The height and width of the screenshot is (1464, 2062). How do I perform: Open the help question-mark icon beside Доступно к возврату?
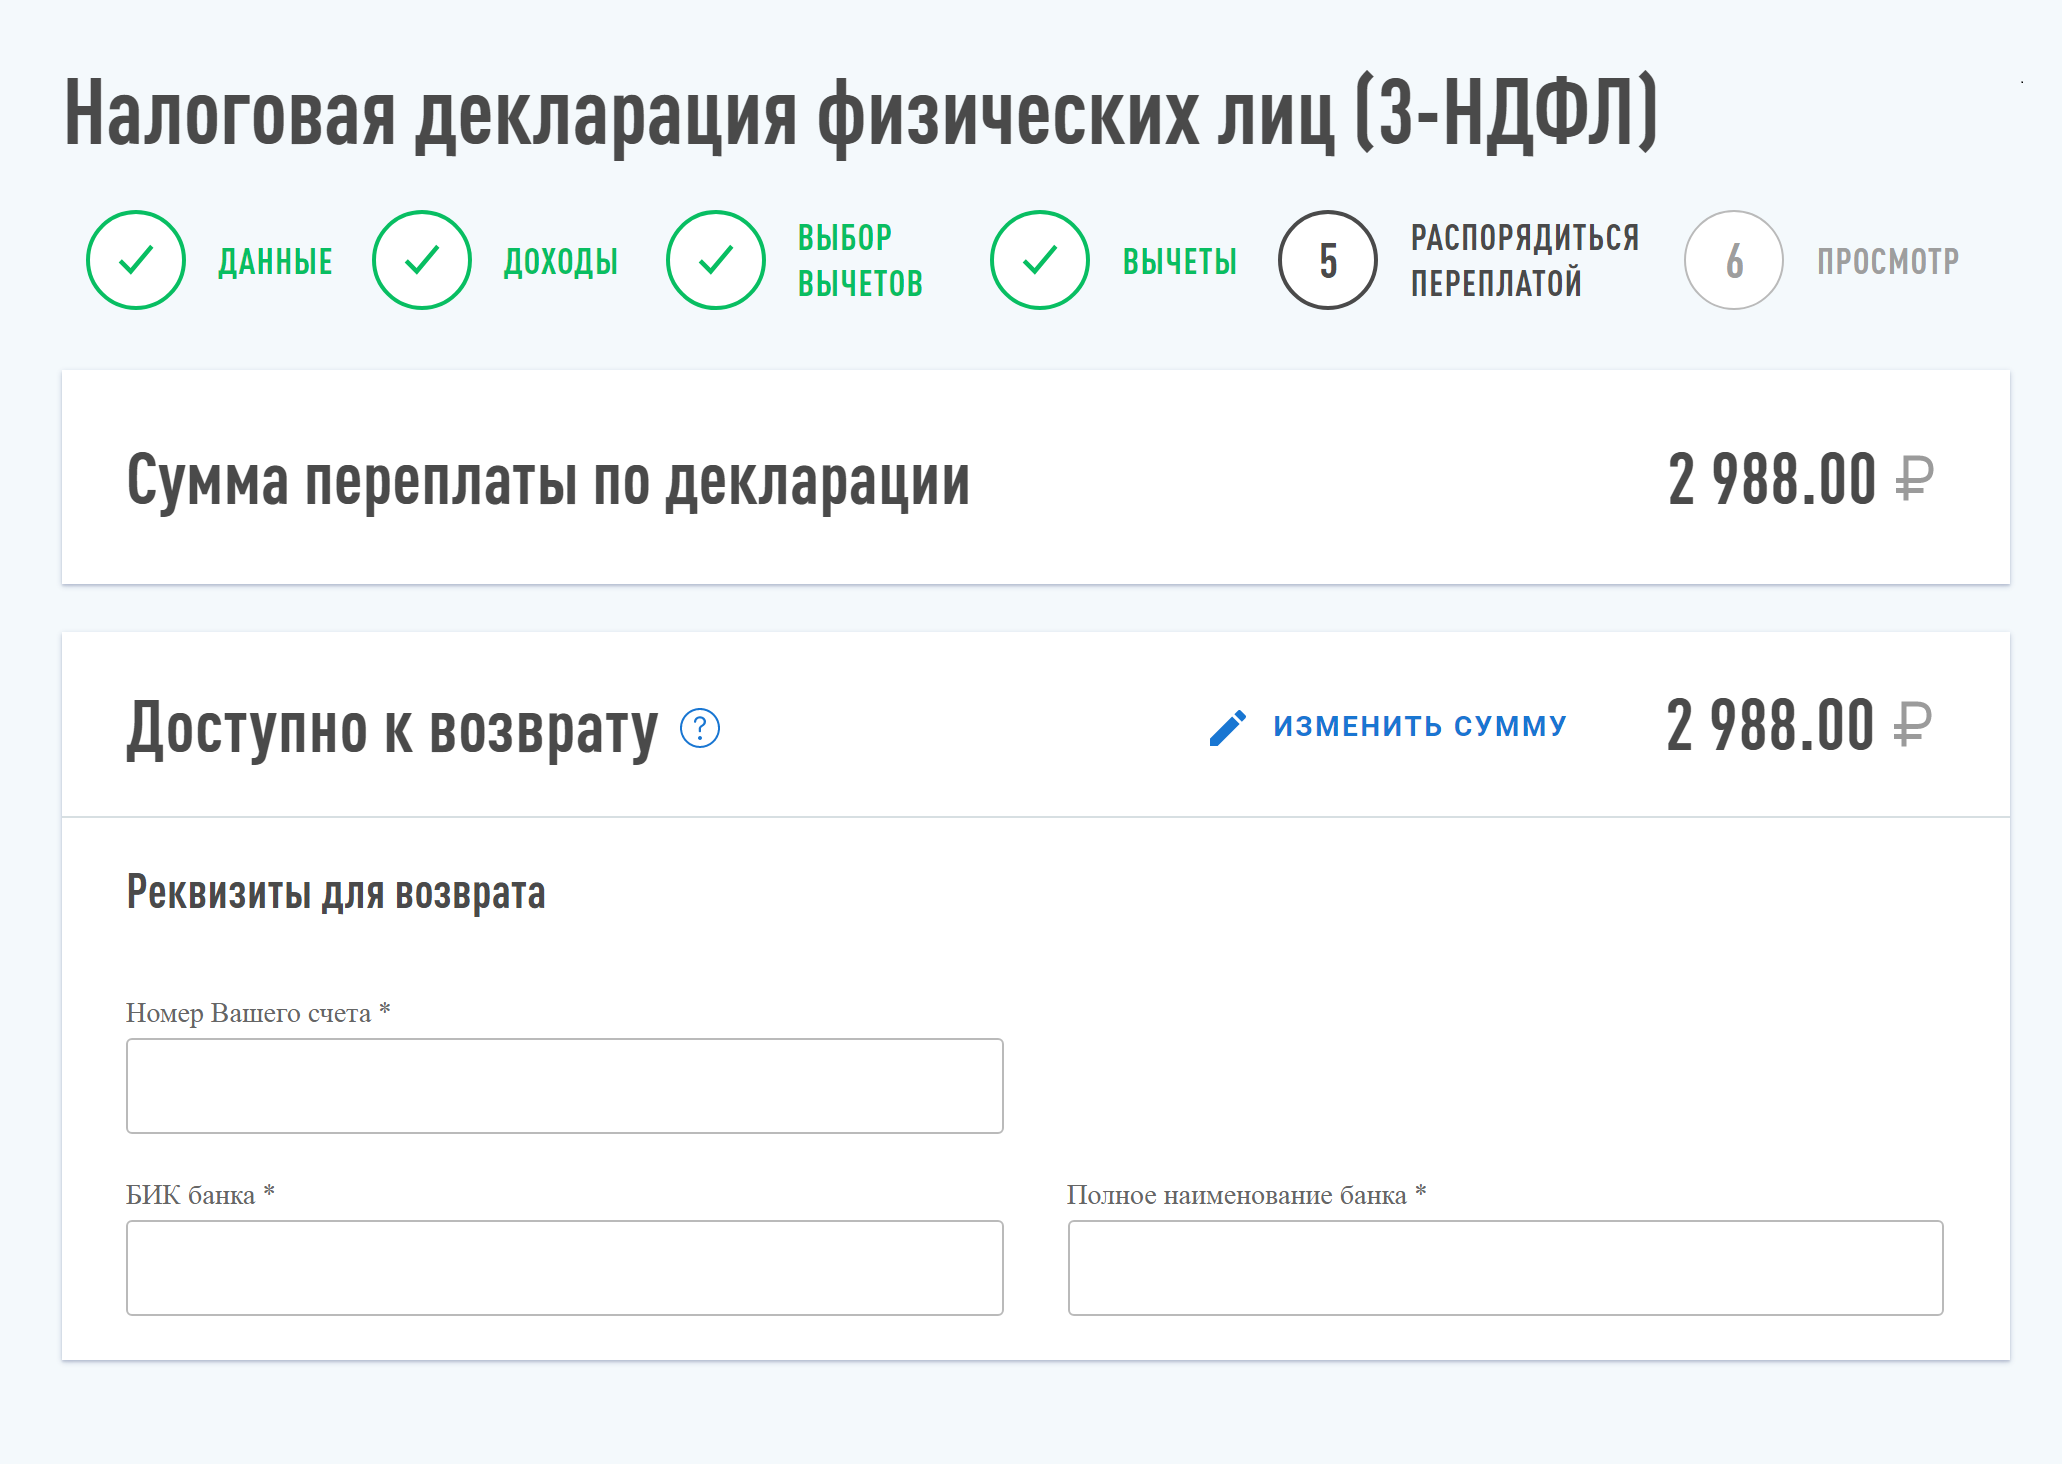[x=700, y=728]
